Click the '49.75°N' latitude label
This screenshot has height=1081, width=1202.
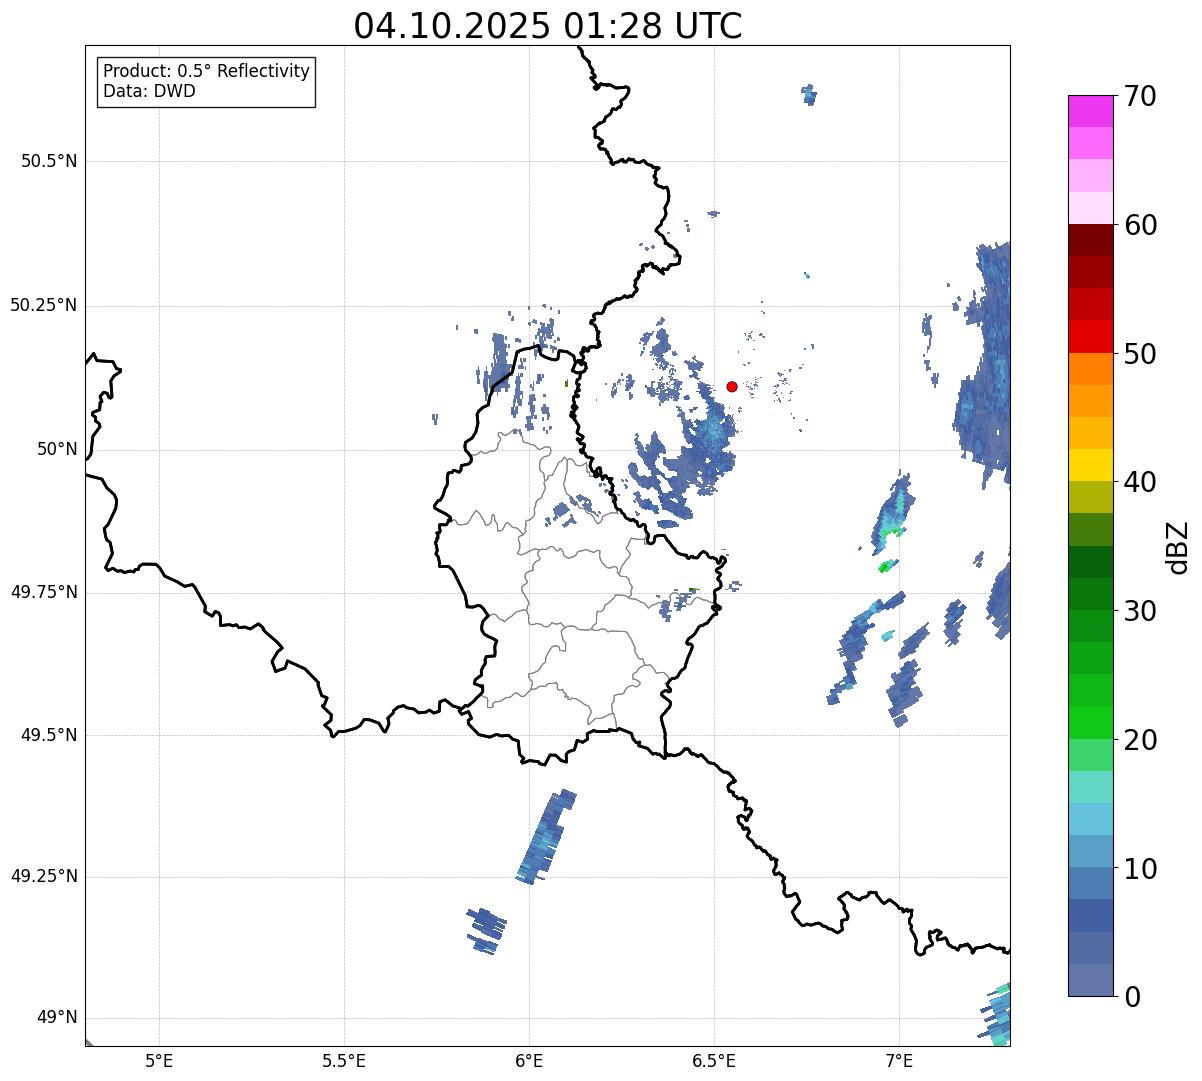(x=44, y=592)
